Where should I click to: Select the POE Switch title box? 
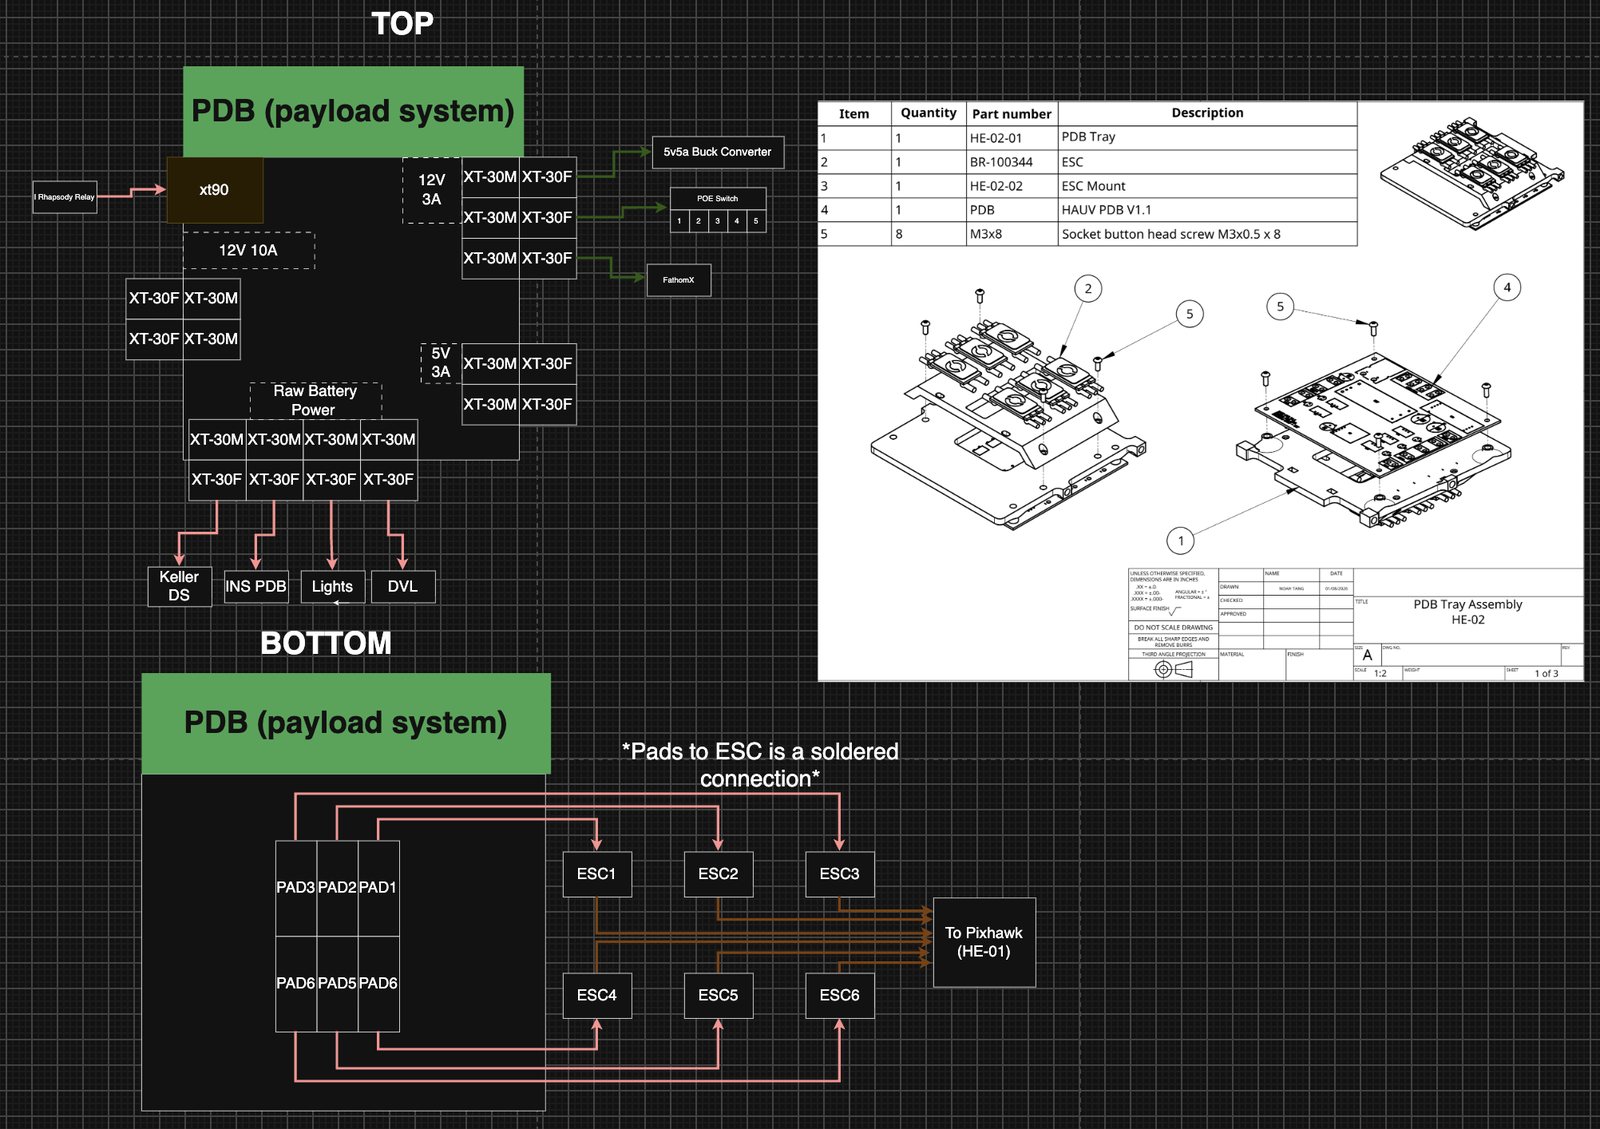click(x=718, y=198)
